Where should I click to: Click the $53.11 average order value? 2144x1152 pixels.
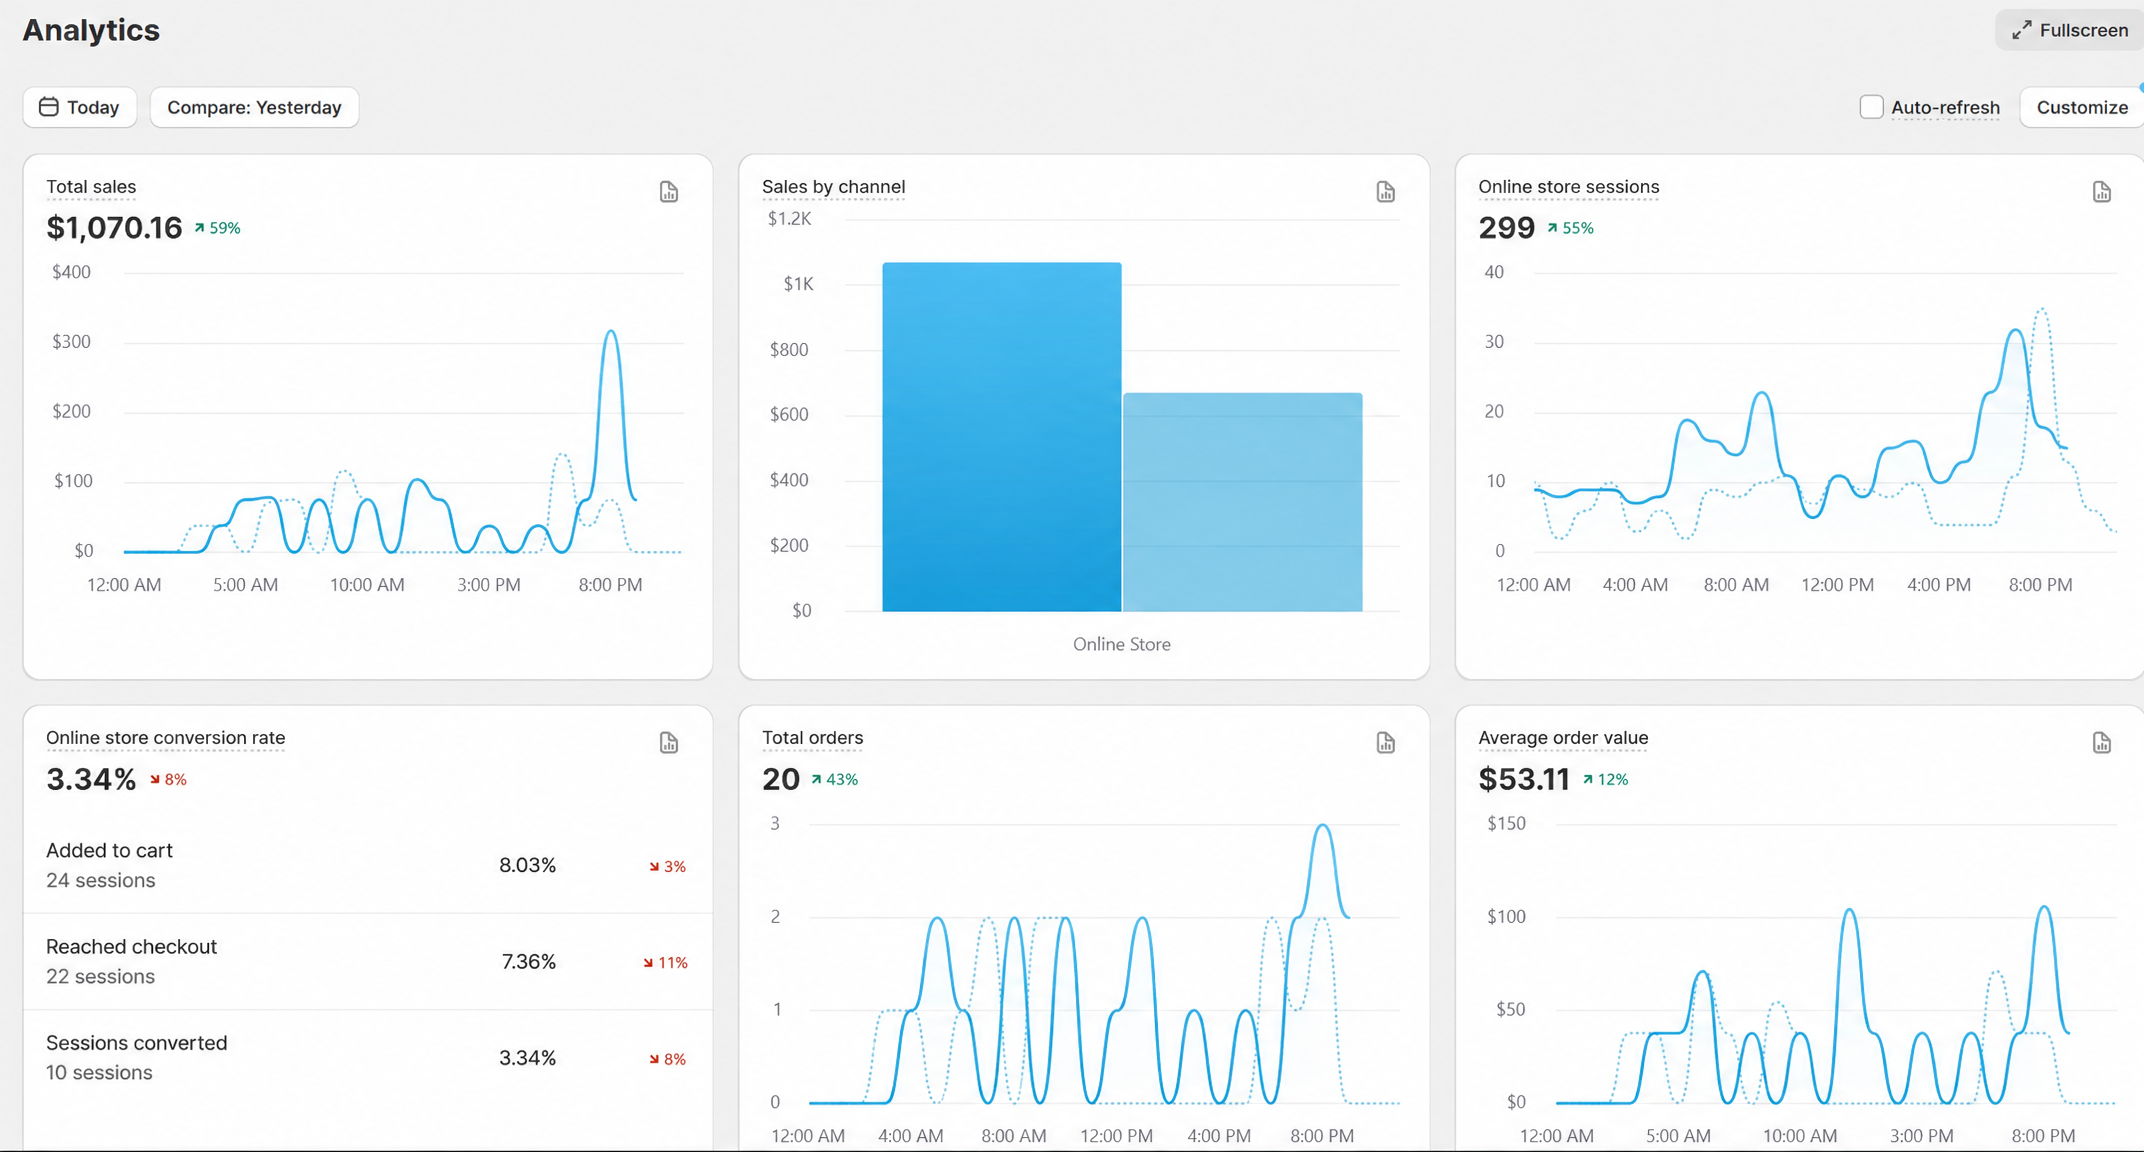click(1524, 779)
